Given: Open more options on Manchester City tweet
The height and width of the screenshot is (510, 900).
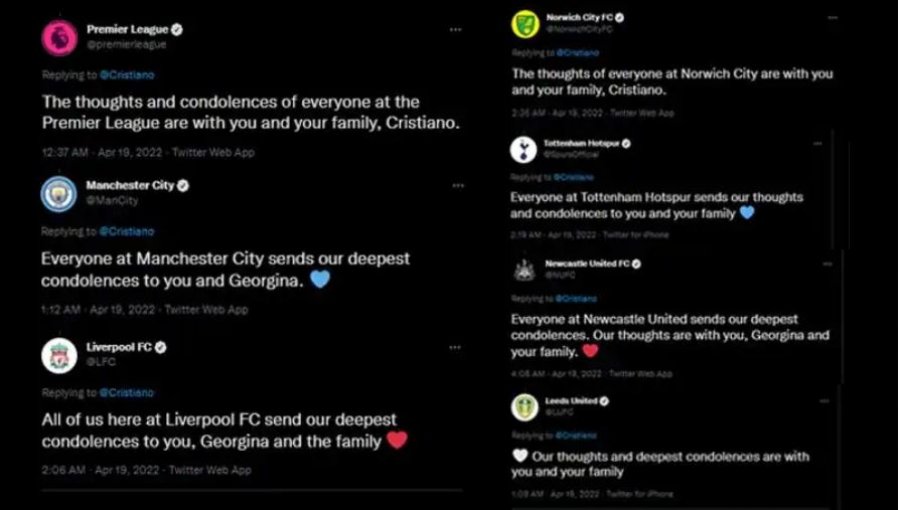Looking at the screenshot, I should [458, 186].
